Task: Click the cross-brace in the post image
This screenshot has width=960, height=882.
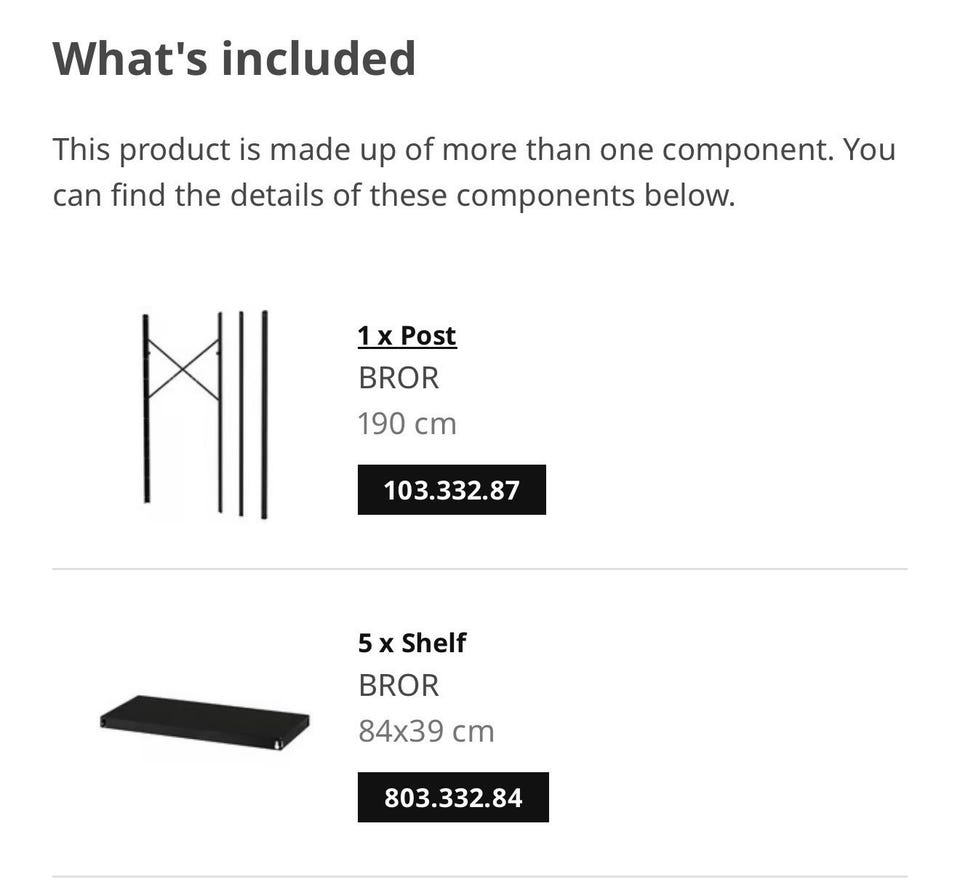Action: tap(183, 369)
